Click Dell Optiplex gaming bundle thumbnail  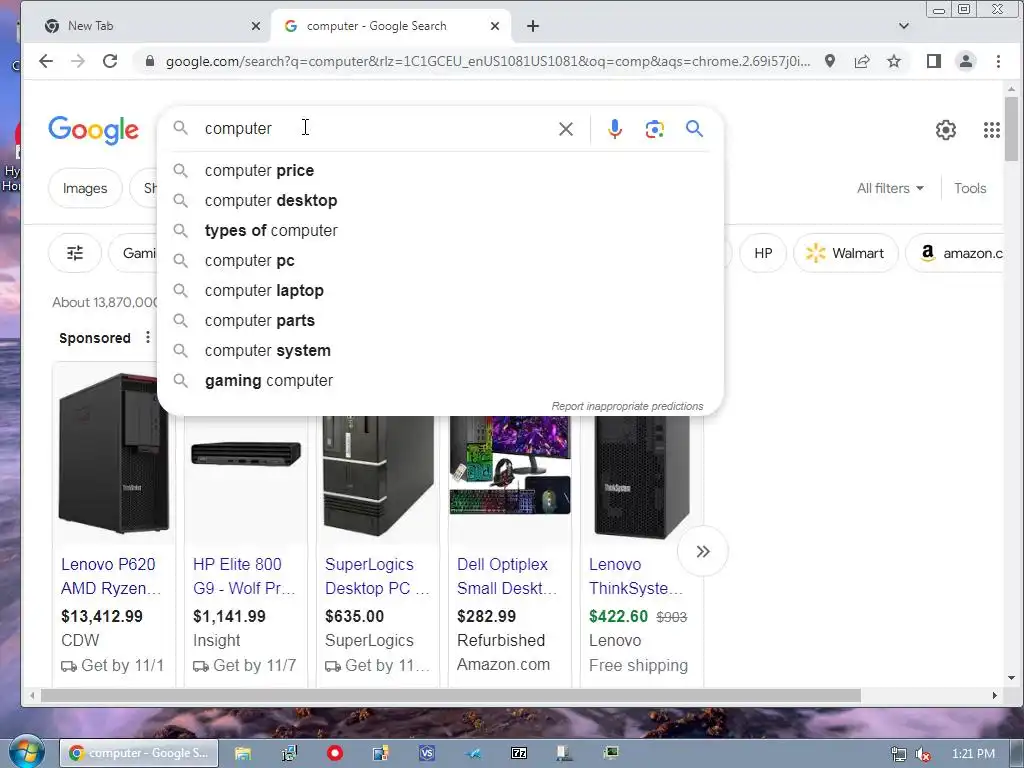[x=510, y=465]
